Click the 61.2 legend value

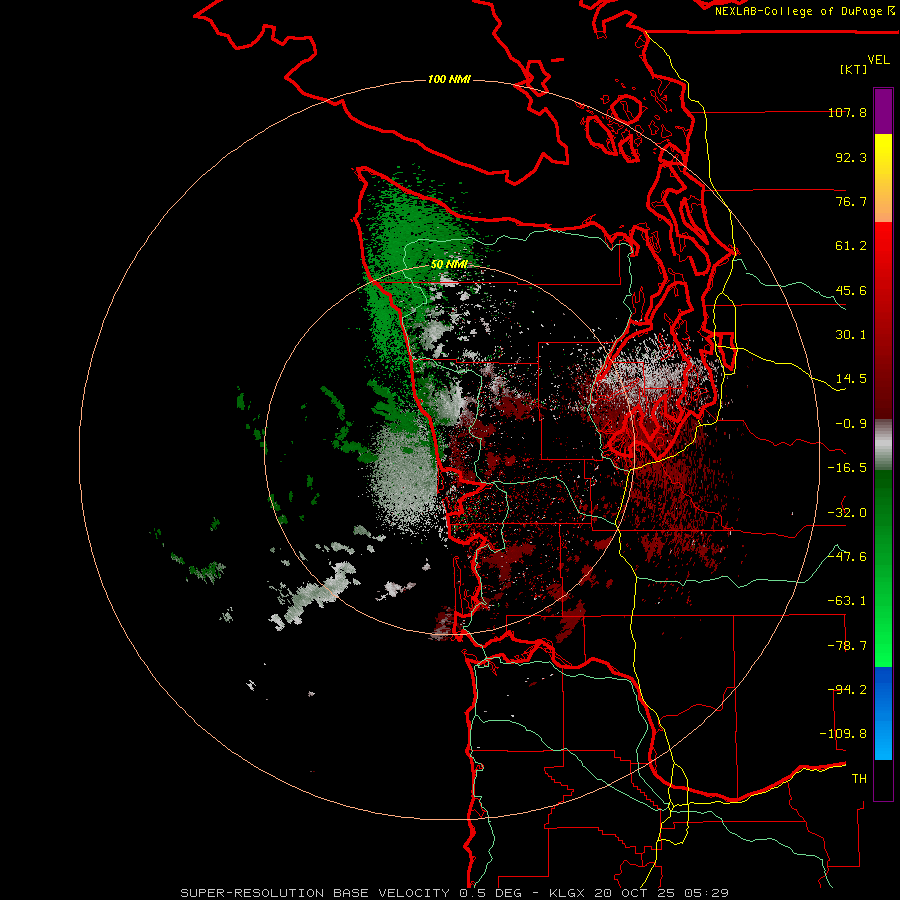[851, 246]
